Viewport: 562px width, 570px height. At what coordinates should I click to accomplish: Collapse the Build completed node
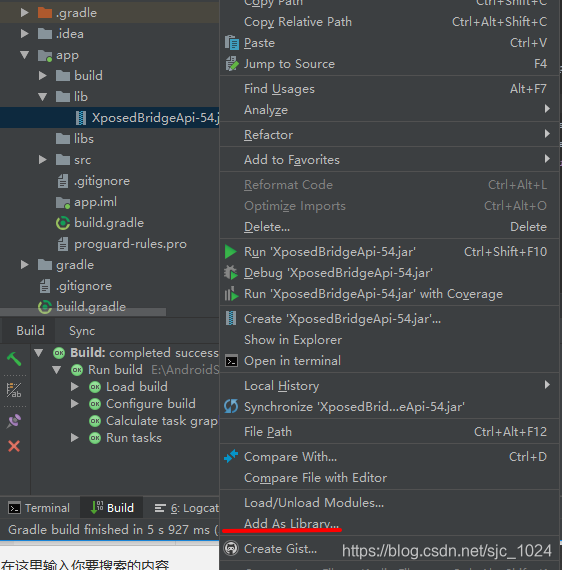click(x=39, y=353)
